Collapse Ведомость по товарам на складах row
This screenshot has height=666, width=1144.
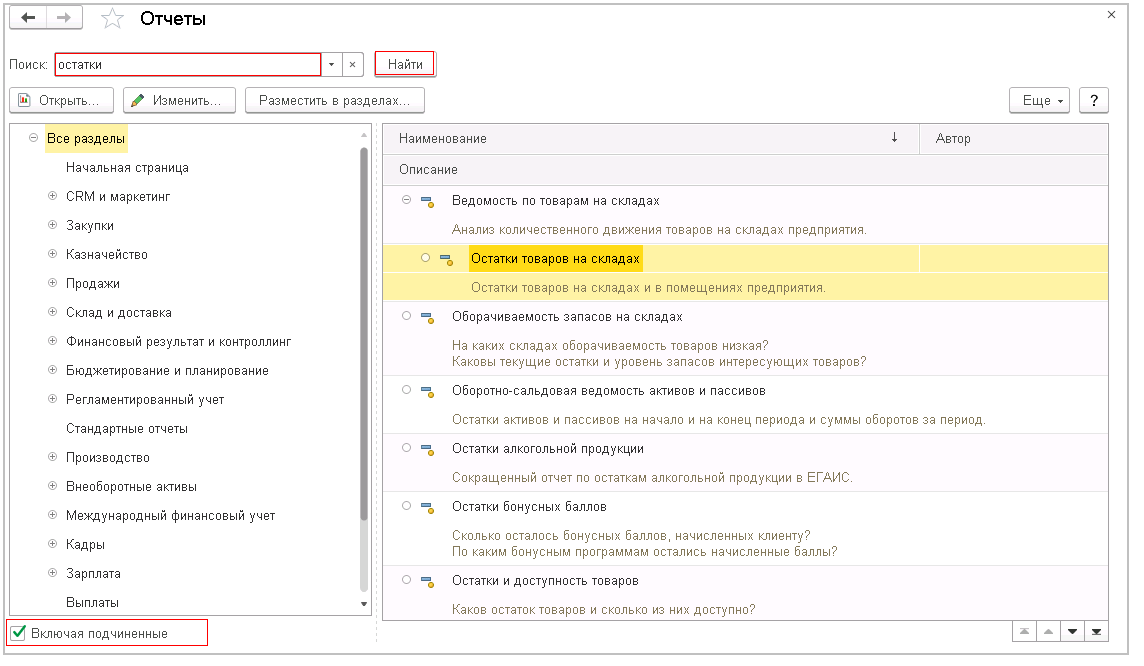tap(406, 200)
